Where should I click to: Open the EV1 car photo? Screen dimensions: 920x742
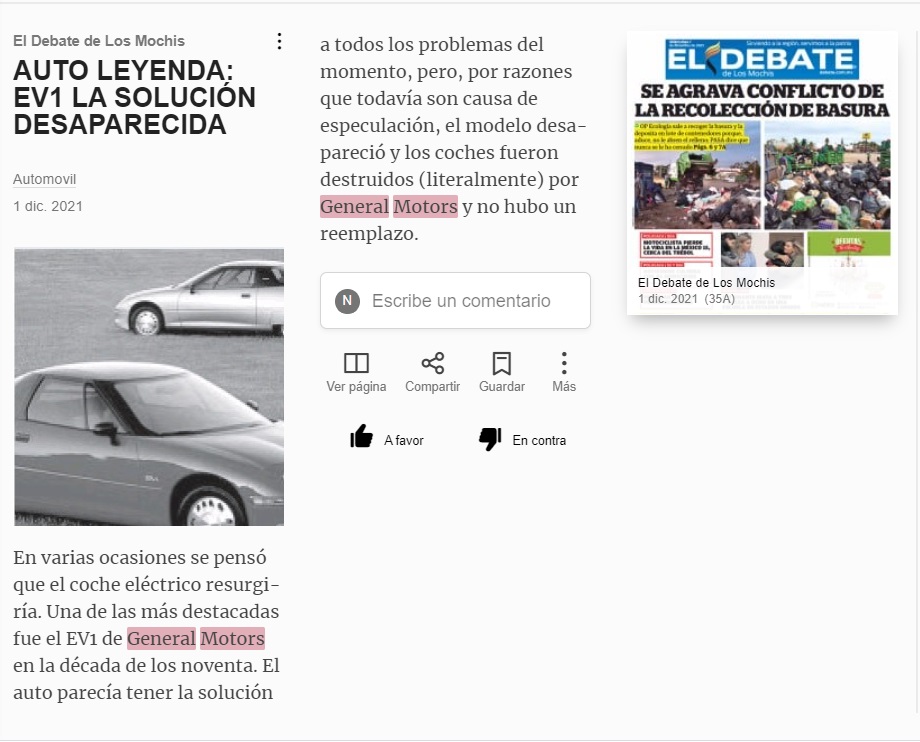coord(149,387)
